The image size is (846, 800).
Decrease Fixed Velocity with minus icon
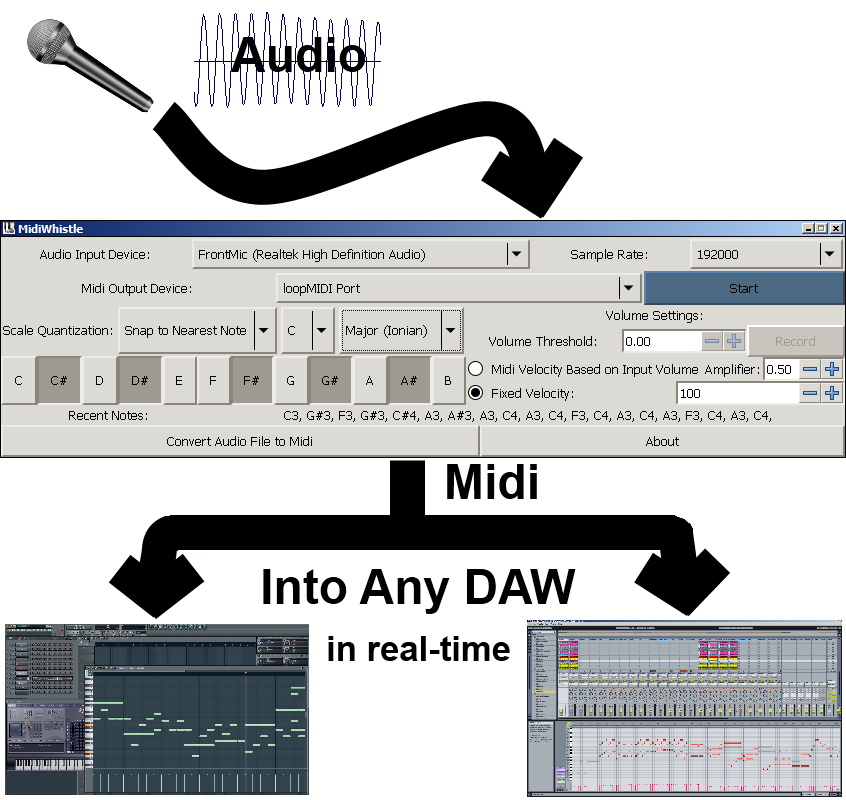coord(811,393)
